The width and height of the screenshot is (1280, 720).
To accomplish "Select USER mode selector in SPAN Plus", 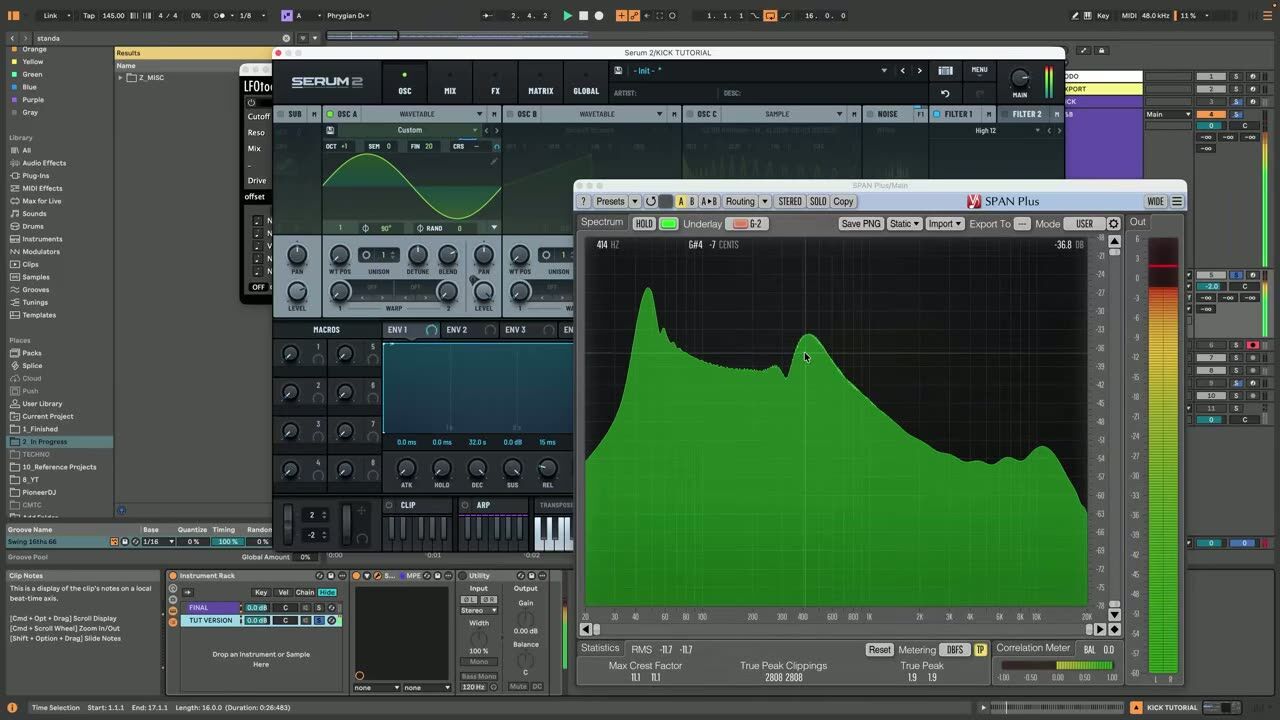I will pos(1084,224).
